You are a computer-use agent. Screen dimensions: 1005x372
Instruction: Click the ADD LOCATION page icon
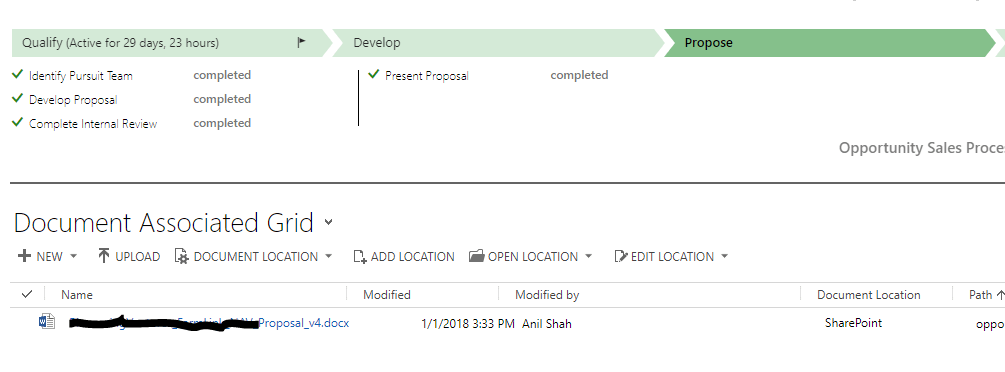coord(360,257)
